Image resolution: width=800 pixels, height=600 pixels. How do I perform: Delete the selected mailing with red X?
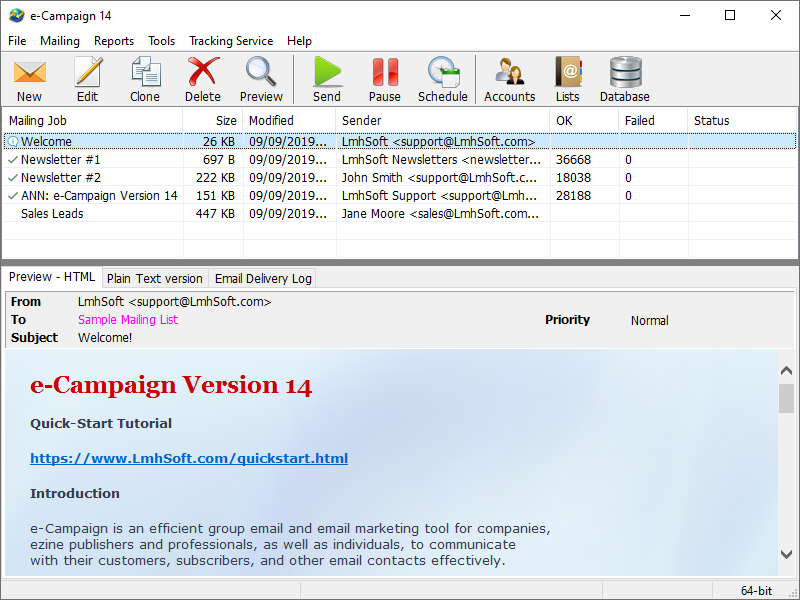click(x=203, y=80)
